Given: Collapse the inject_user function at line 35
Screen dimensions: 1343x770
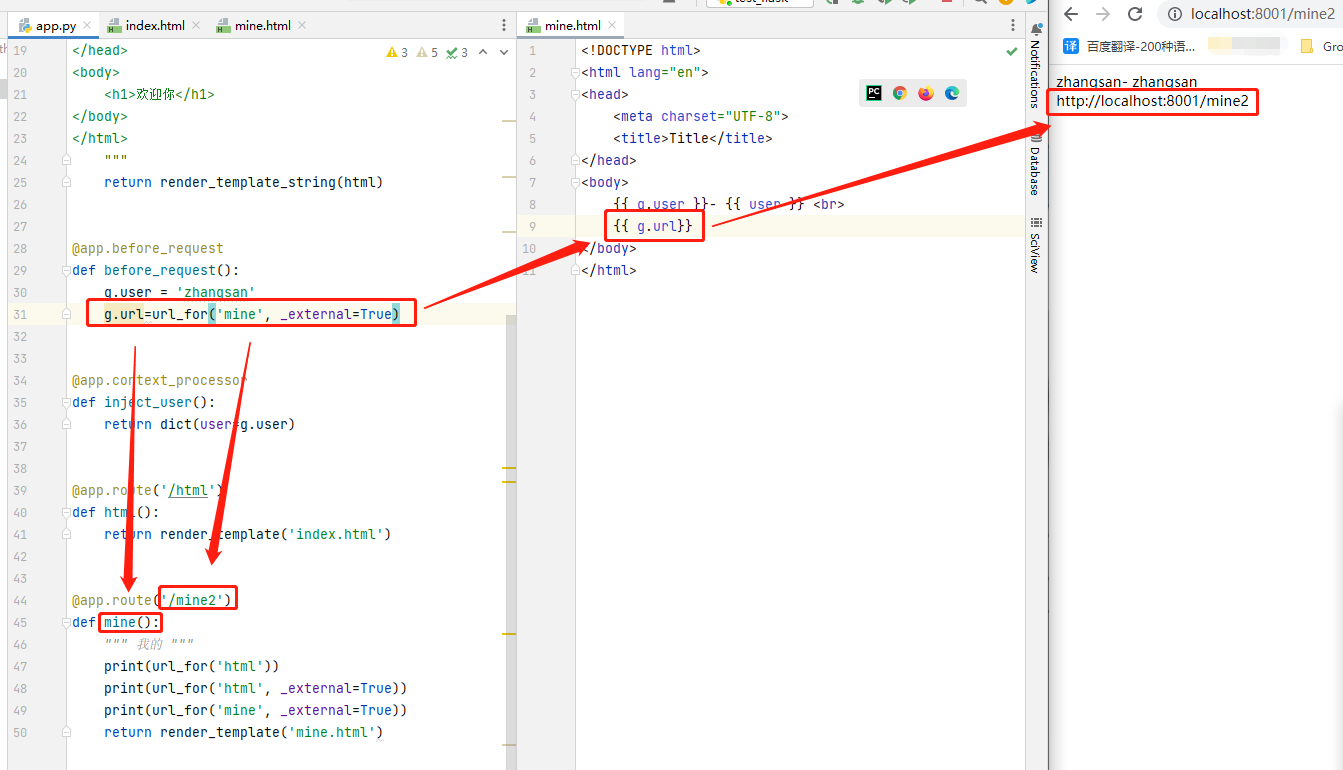Looking at the screenshot, I should click(x=66, y=402).
